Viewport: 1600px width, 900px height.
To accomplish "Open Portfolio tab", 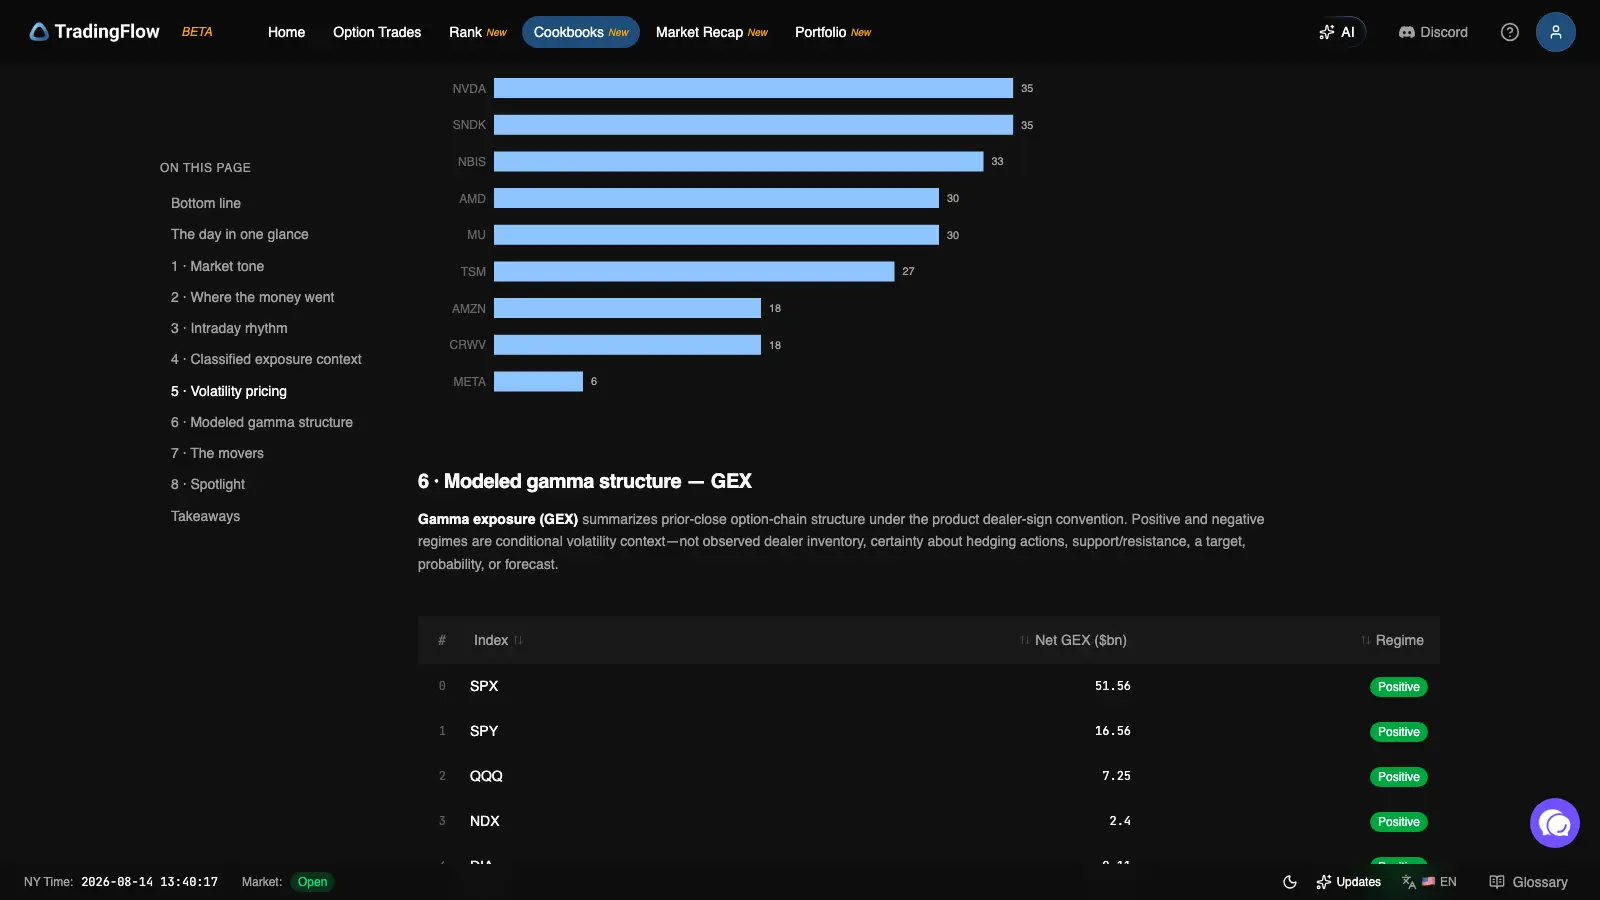I will [x=833, y=32].
